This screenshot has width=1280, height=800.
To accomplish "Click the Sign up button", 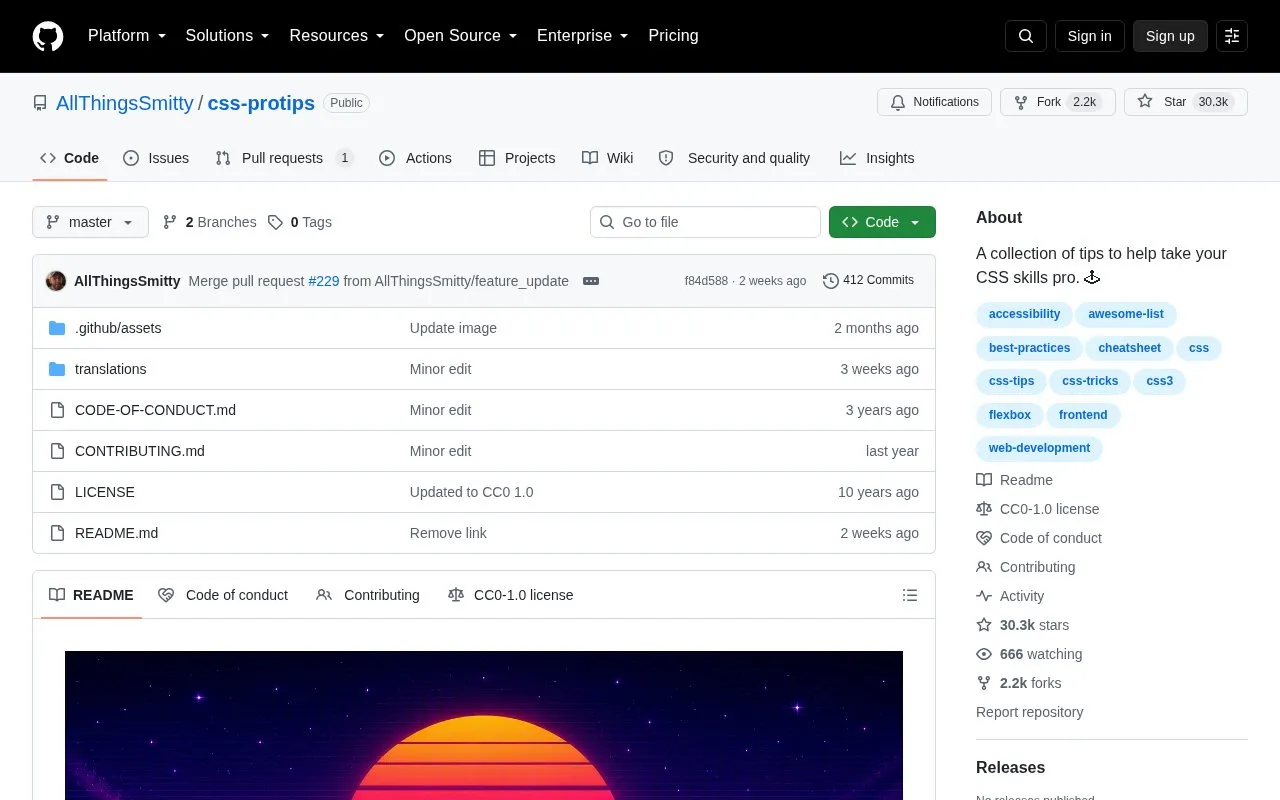I will (1170, 36).
